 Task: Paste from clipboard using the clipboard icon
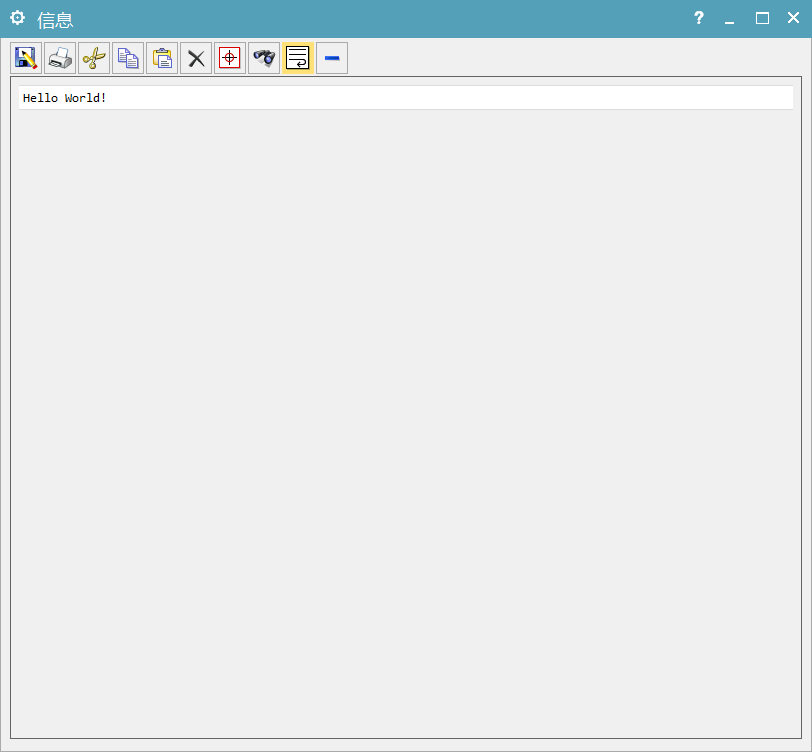[x=162, y=58]
